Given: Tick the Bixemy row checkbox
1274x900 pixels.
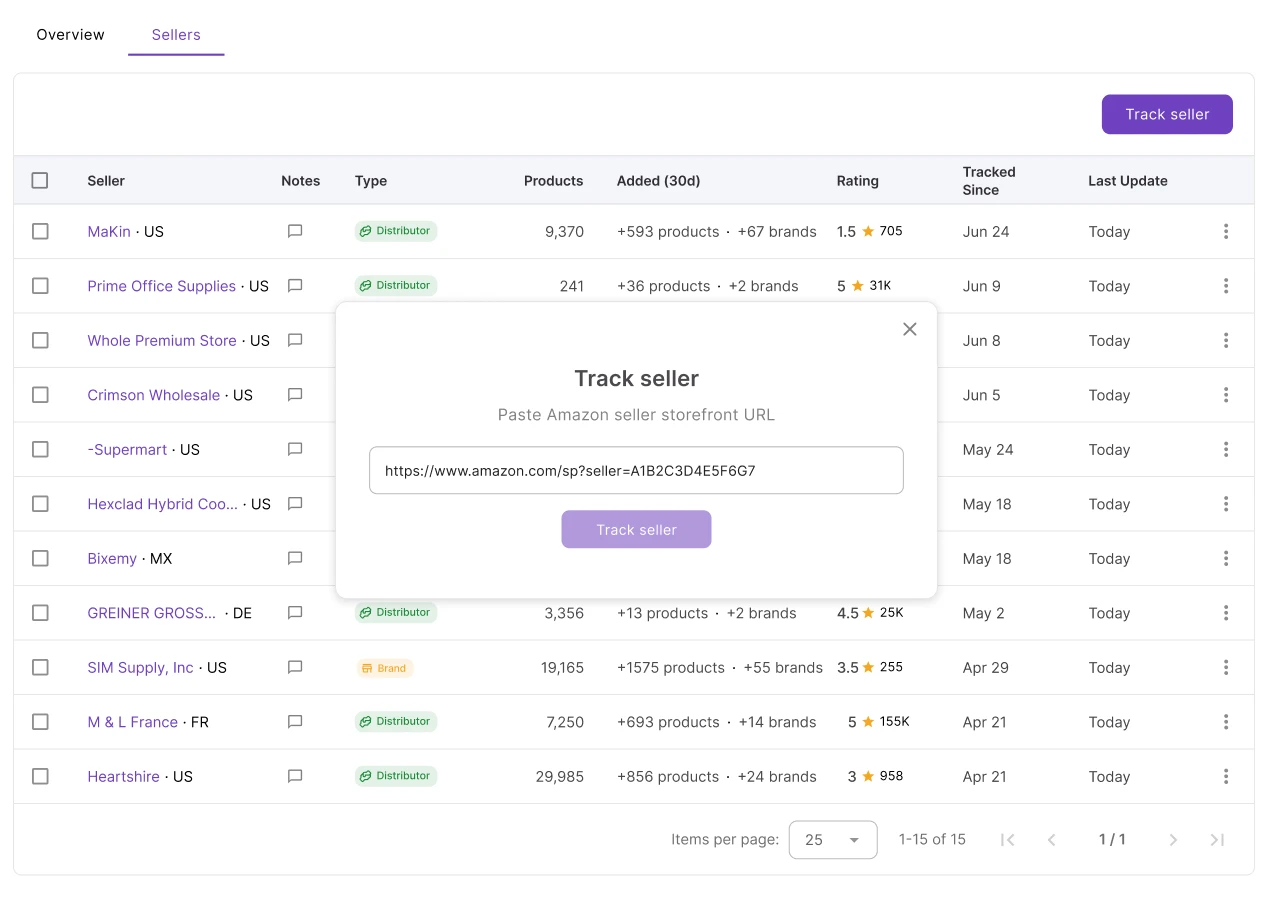Looking at the screenshot, I should pos(40,558).
